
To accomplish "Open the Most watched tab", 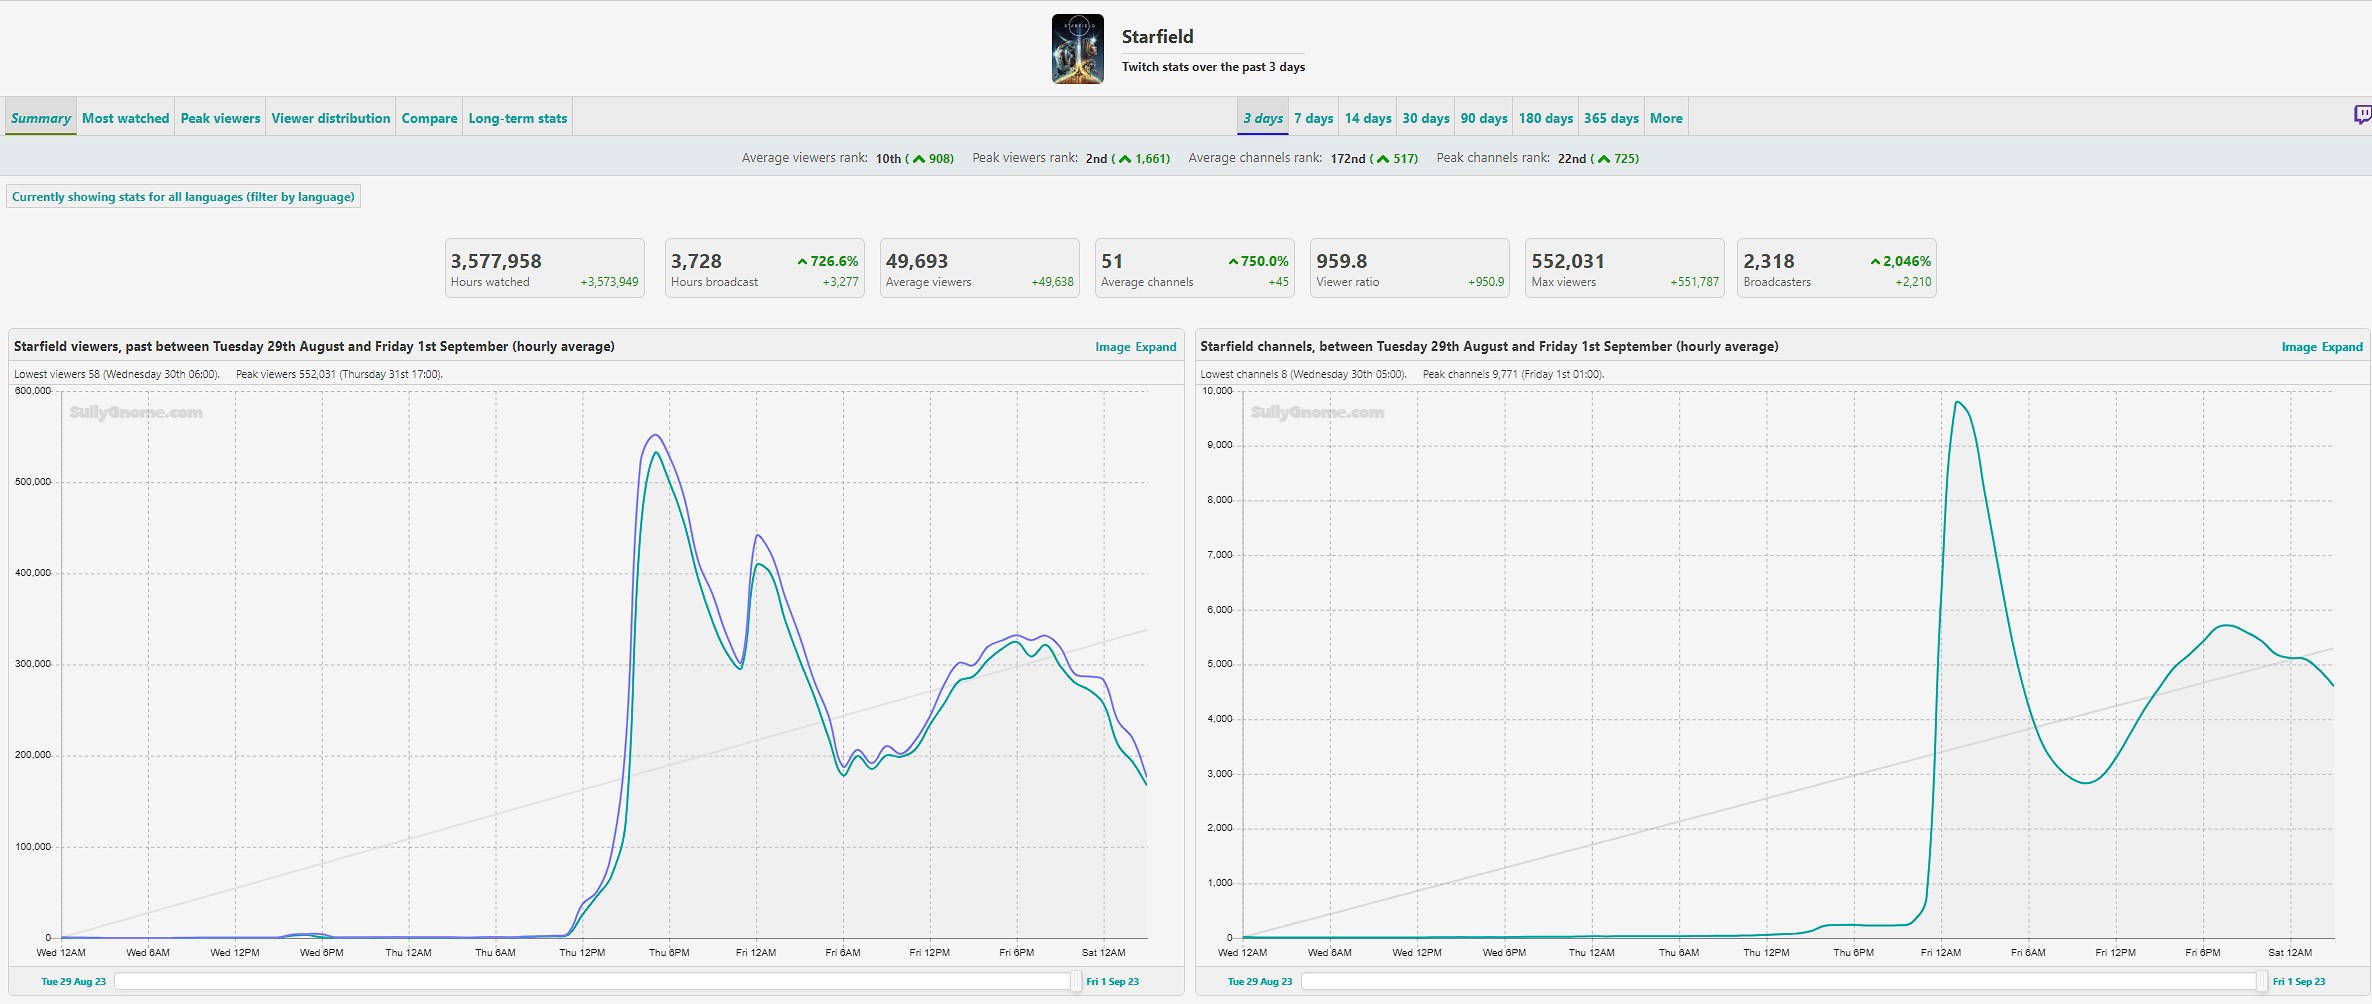I will coord(126,118).
